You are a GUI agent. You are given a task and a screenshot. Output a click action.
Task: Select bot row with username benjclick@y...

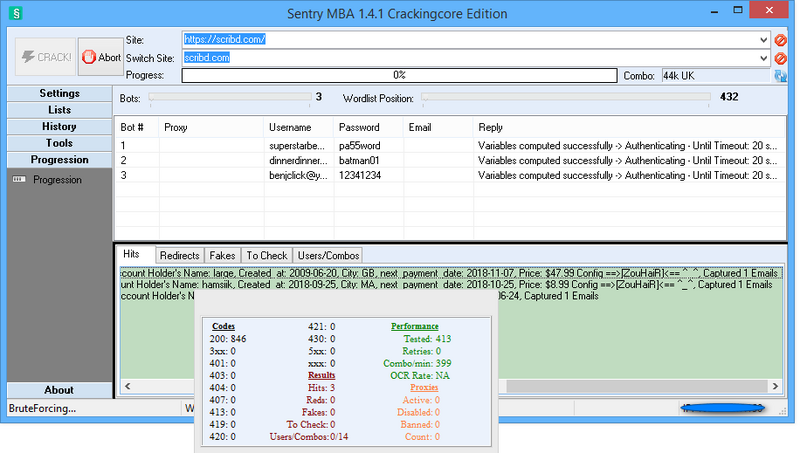(x=450, y=175)
